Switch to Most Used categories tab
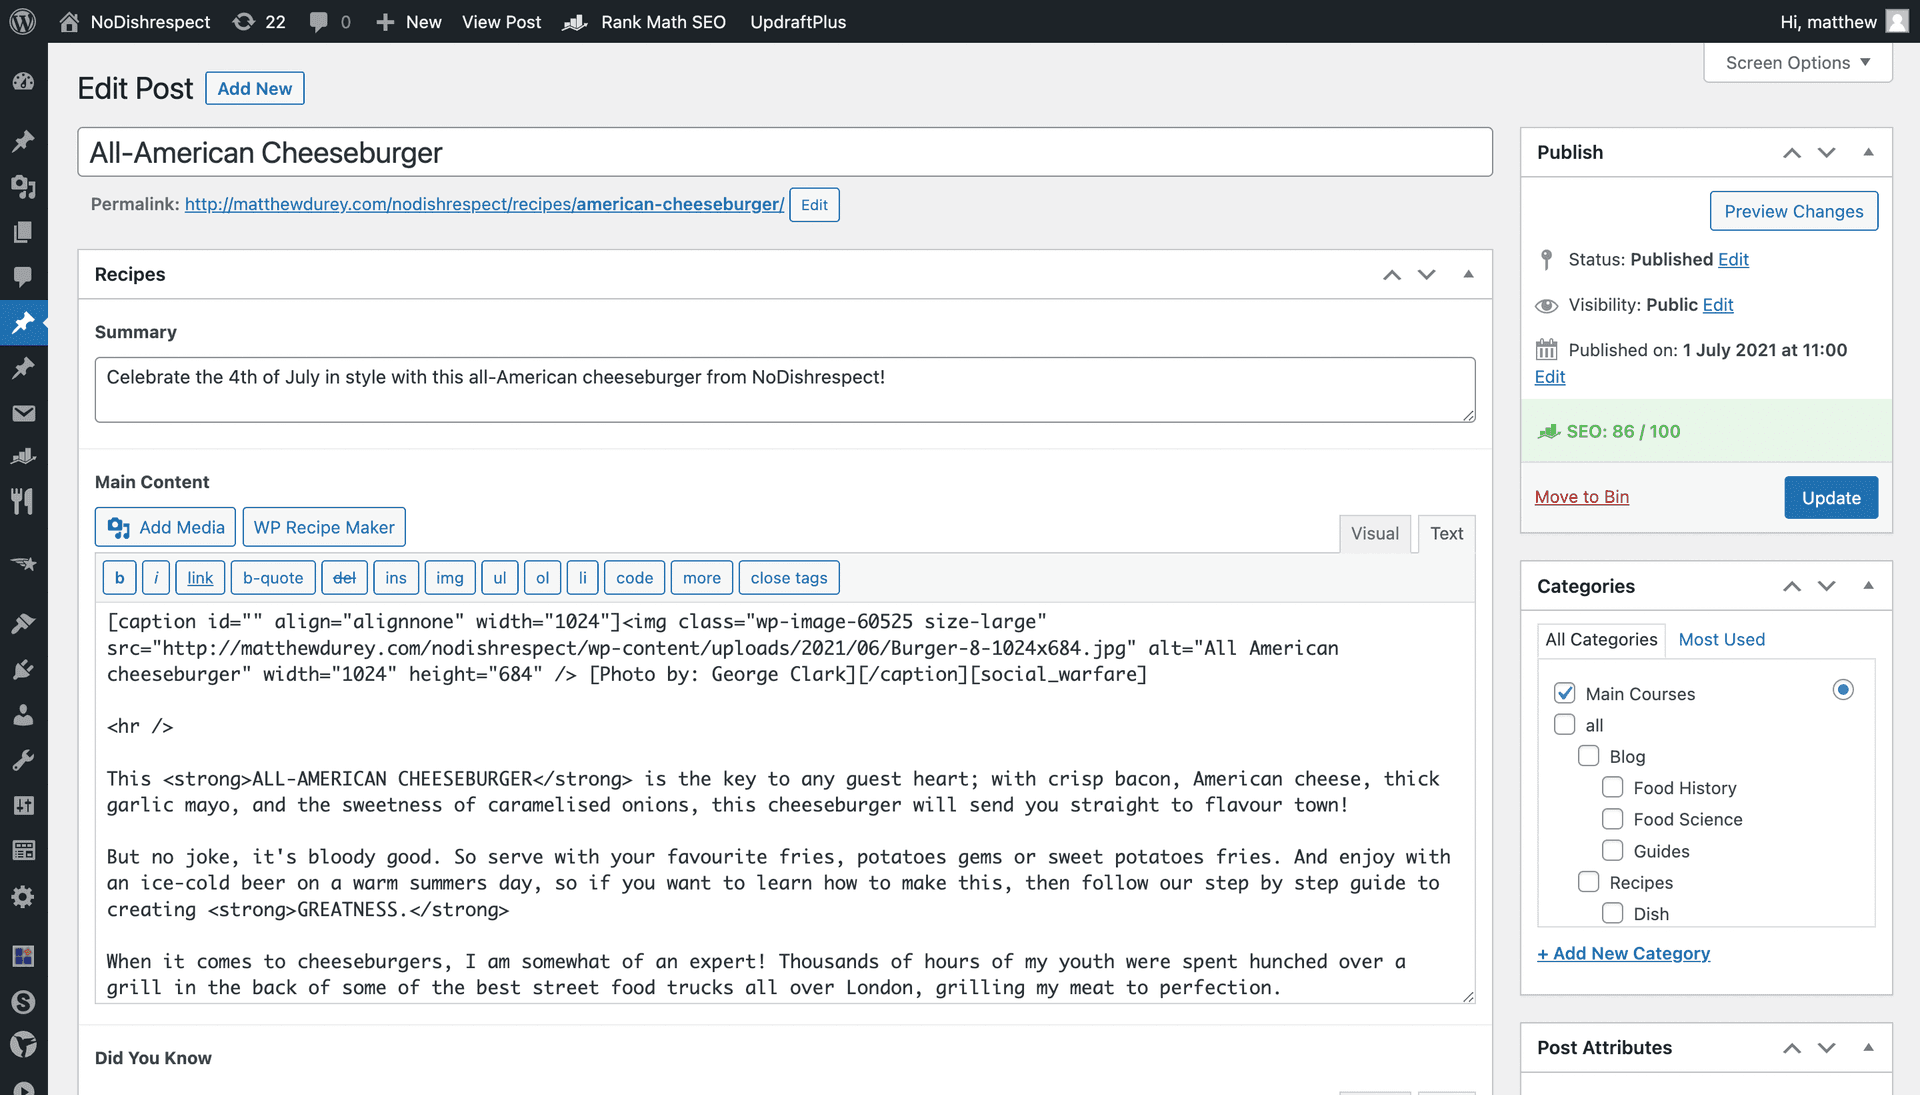Image resolution: width=1920 pixels, height=1095 pixels. click(x=1721, y=639)
